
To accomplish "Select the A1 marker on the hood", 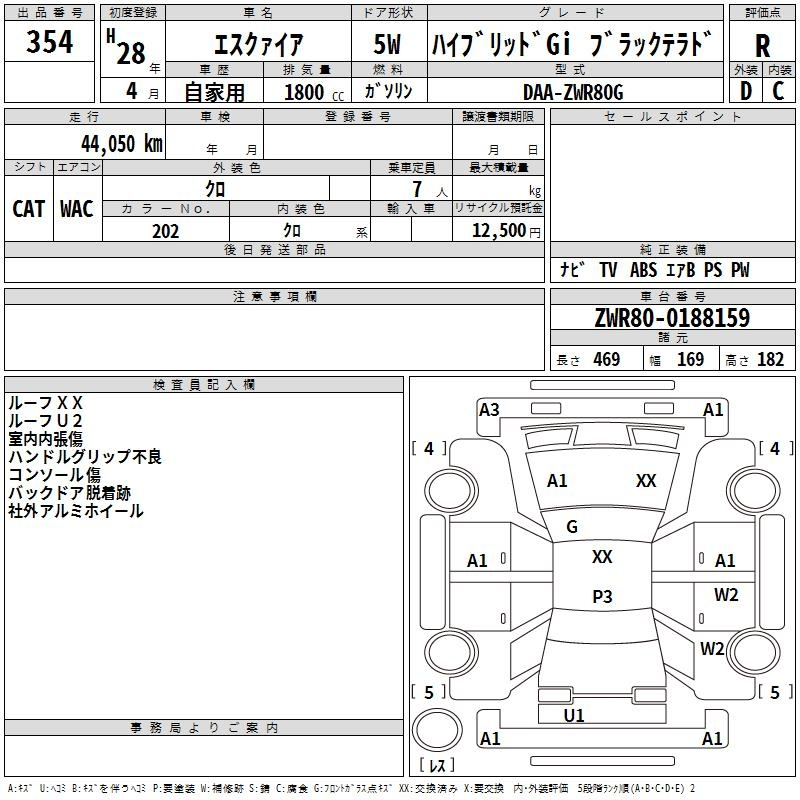I will coord(557,481).
